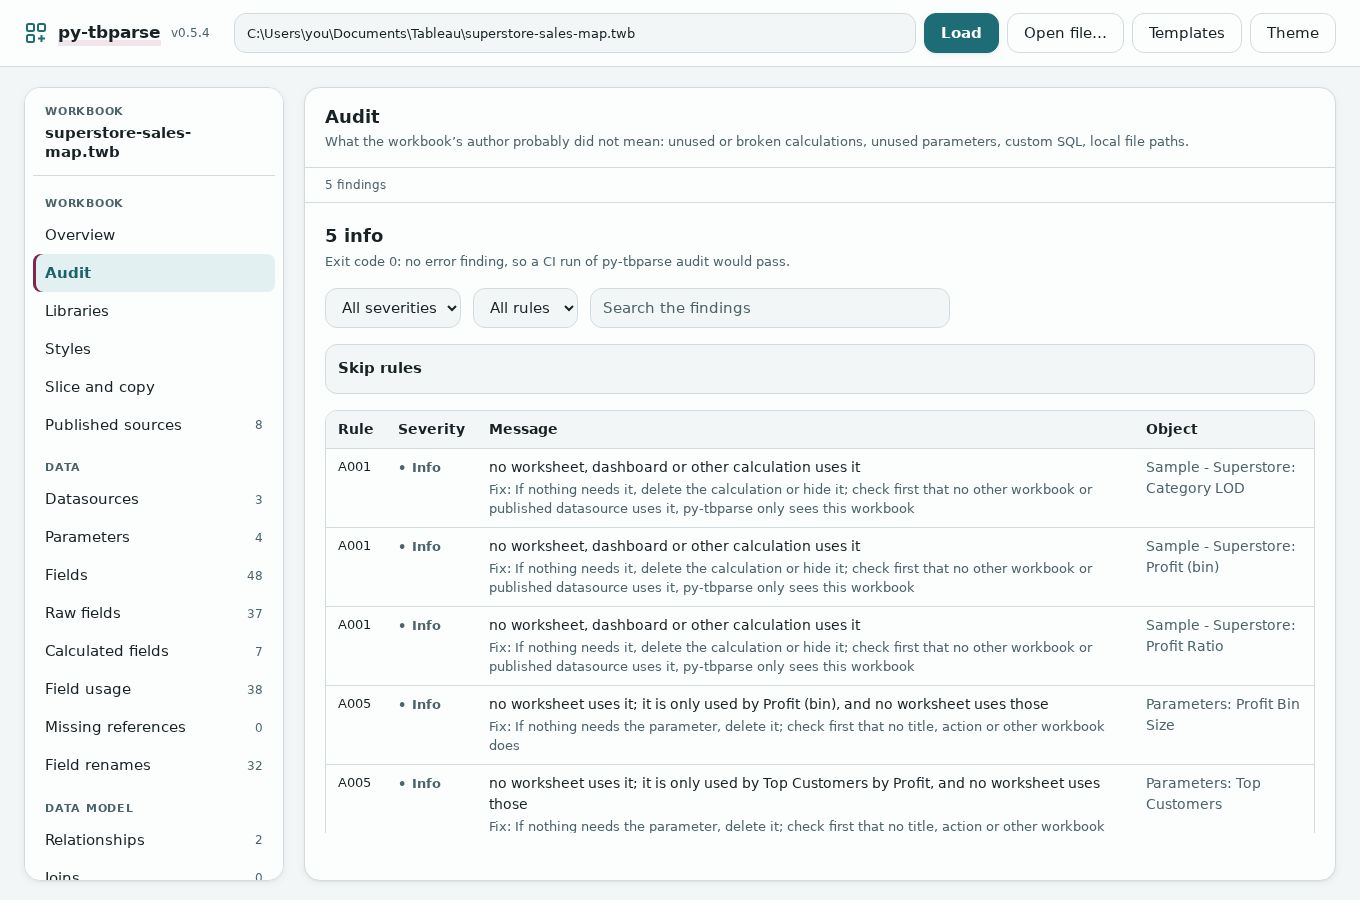Click the py-tbparse app title

pyautogui.click(x=109, y=32)
